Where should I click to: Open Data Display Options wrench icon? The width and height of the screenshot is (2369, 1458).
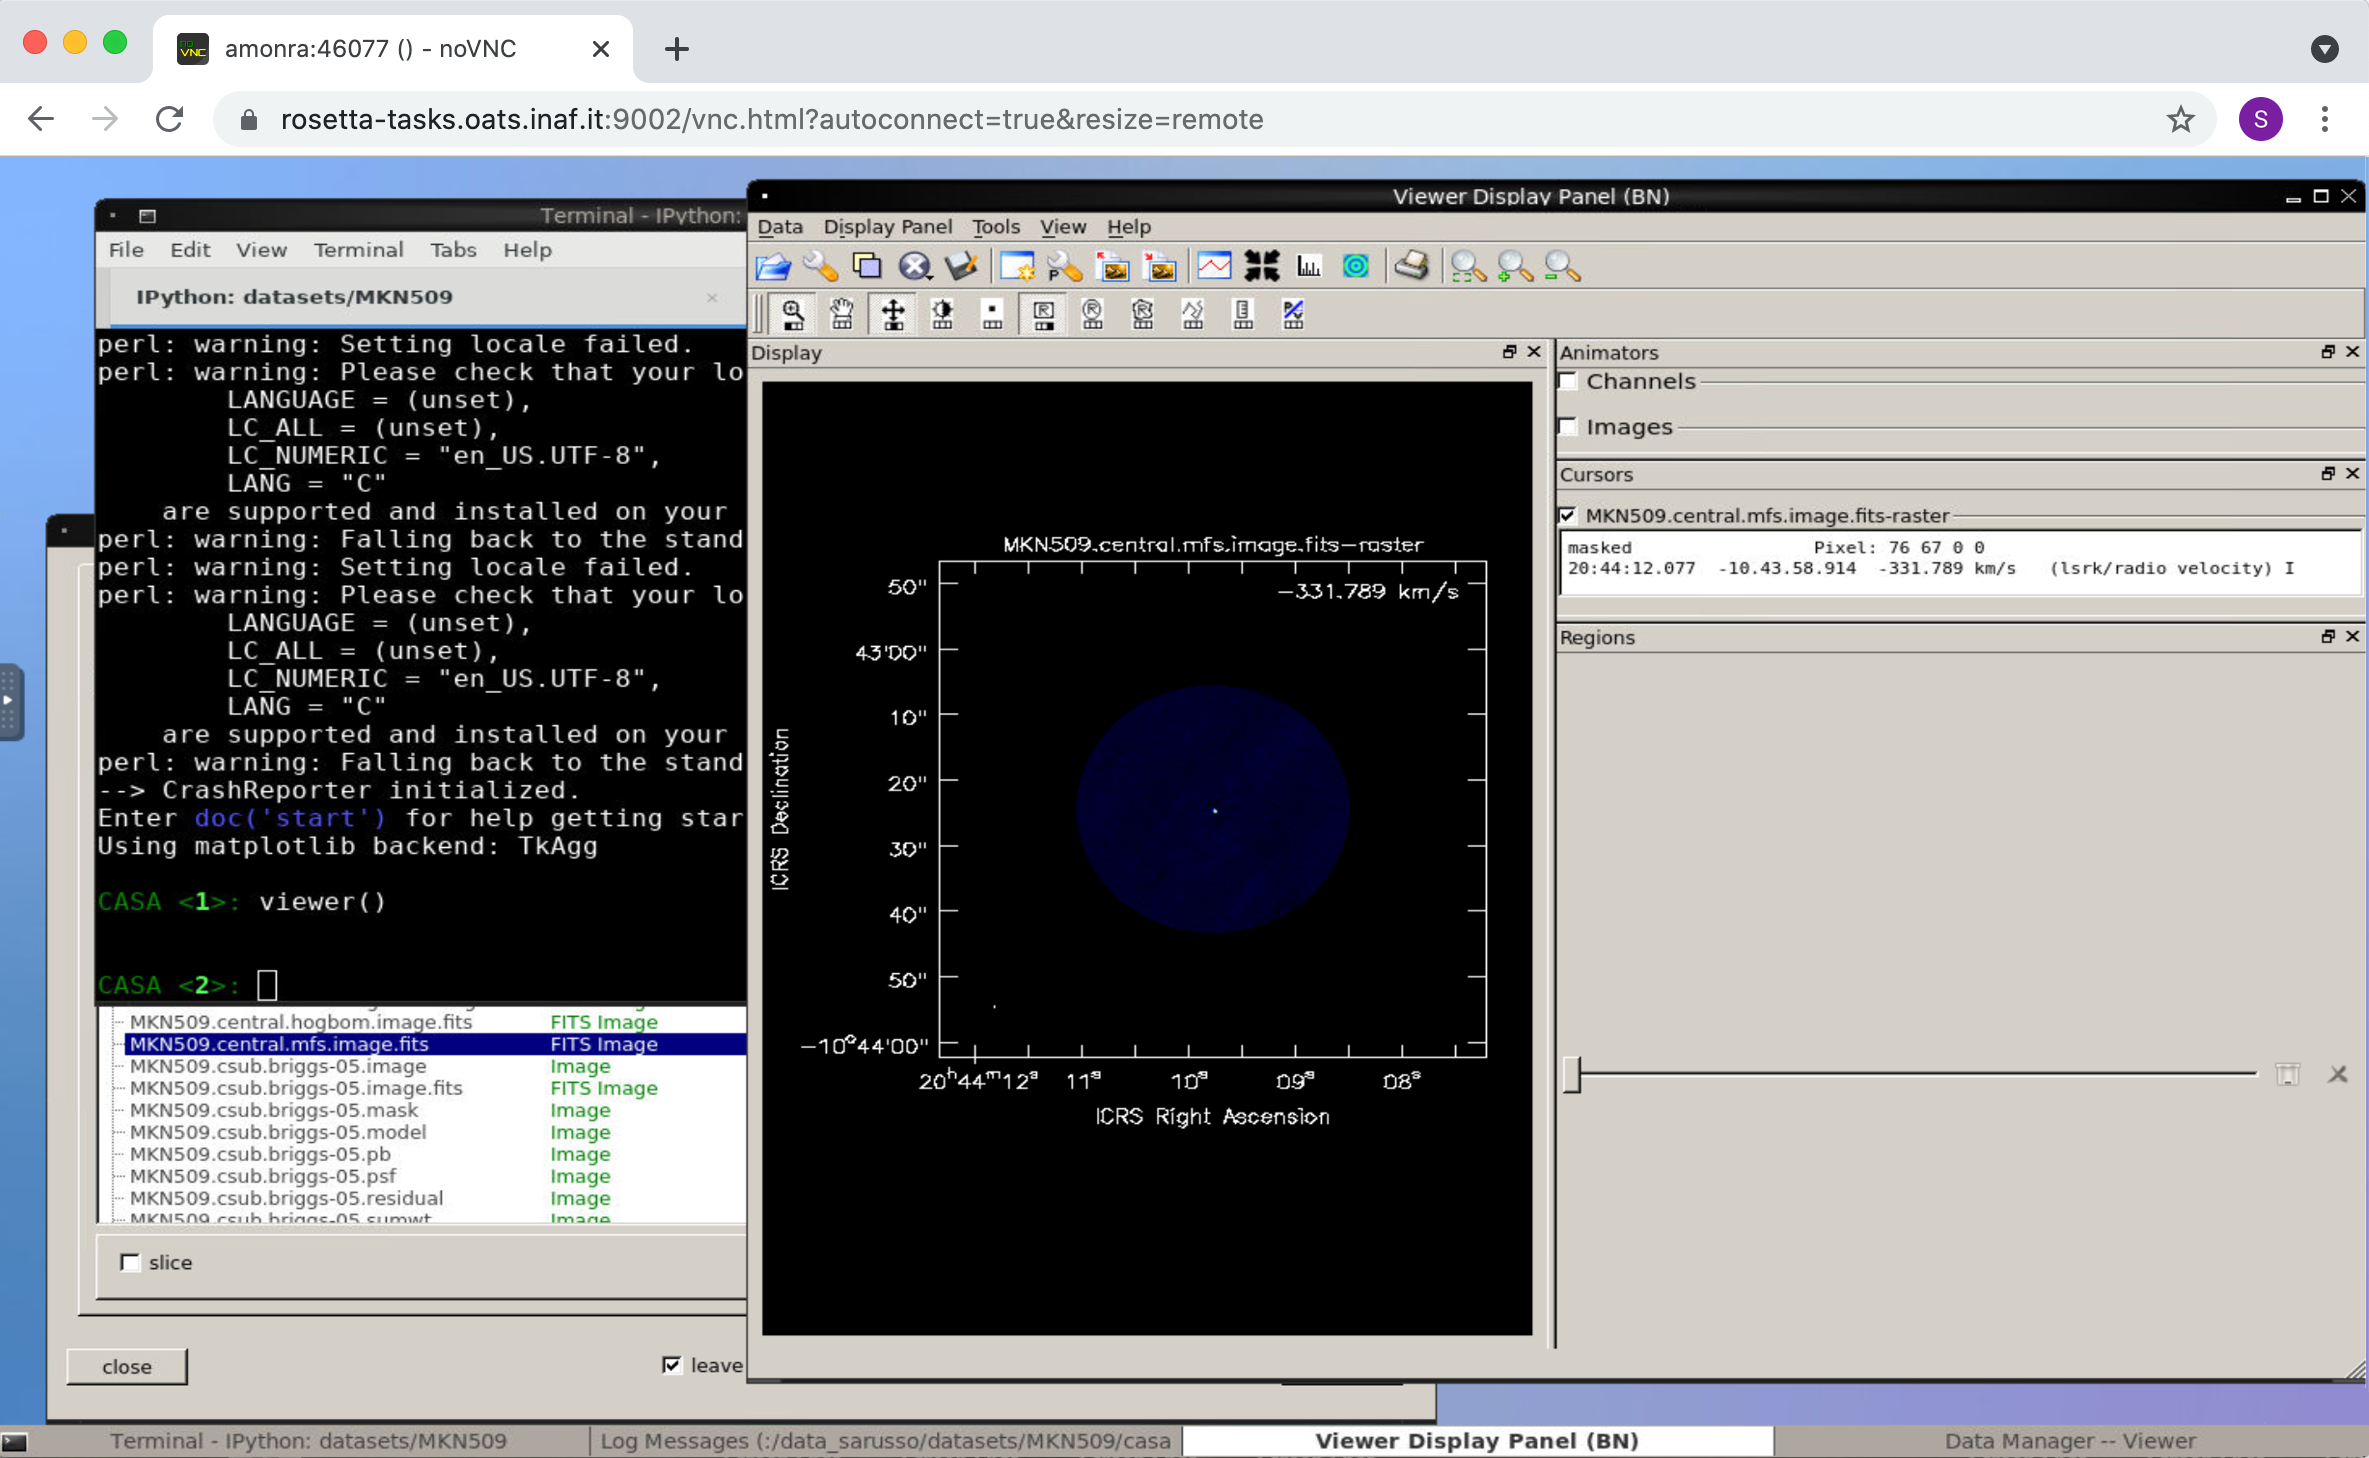coord(820,267)
